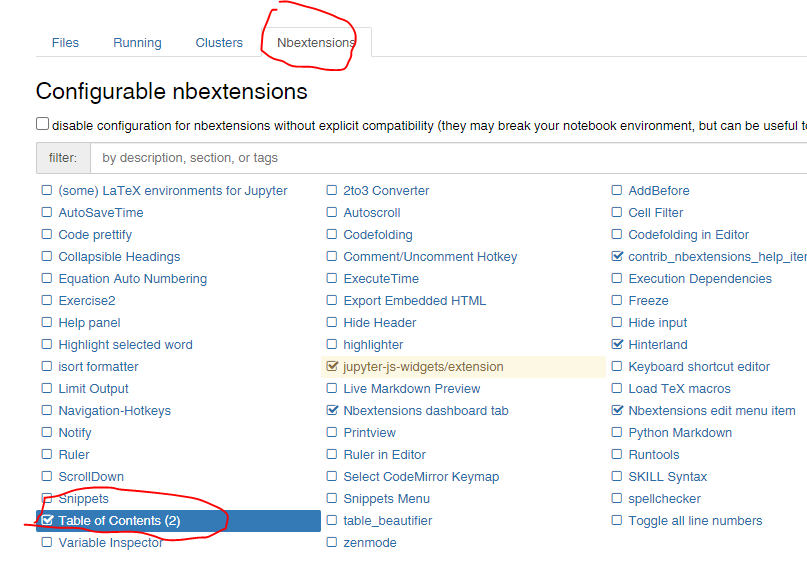
Task: Disable the Hinterland extension
Action: point(617,344)
